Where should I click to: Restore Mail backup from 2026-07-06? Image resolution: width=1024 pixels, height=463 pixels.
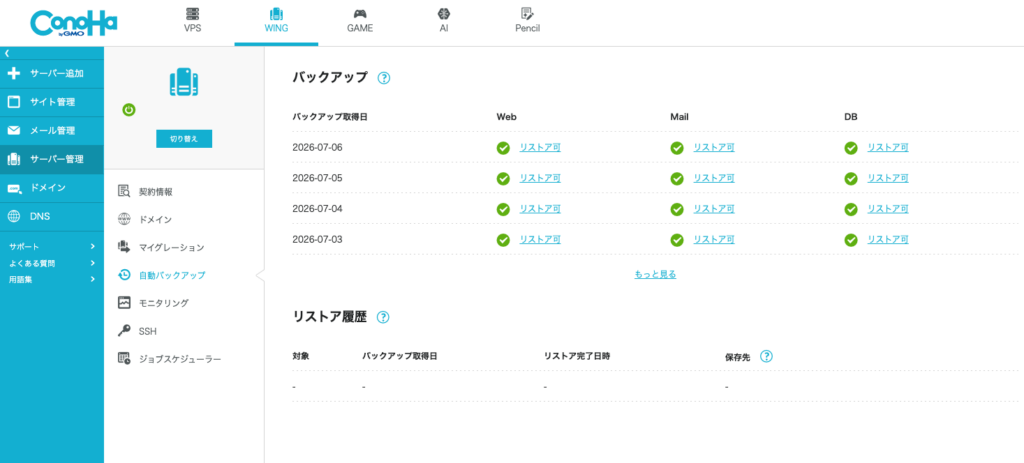pos(713,148)
